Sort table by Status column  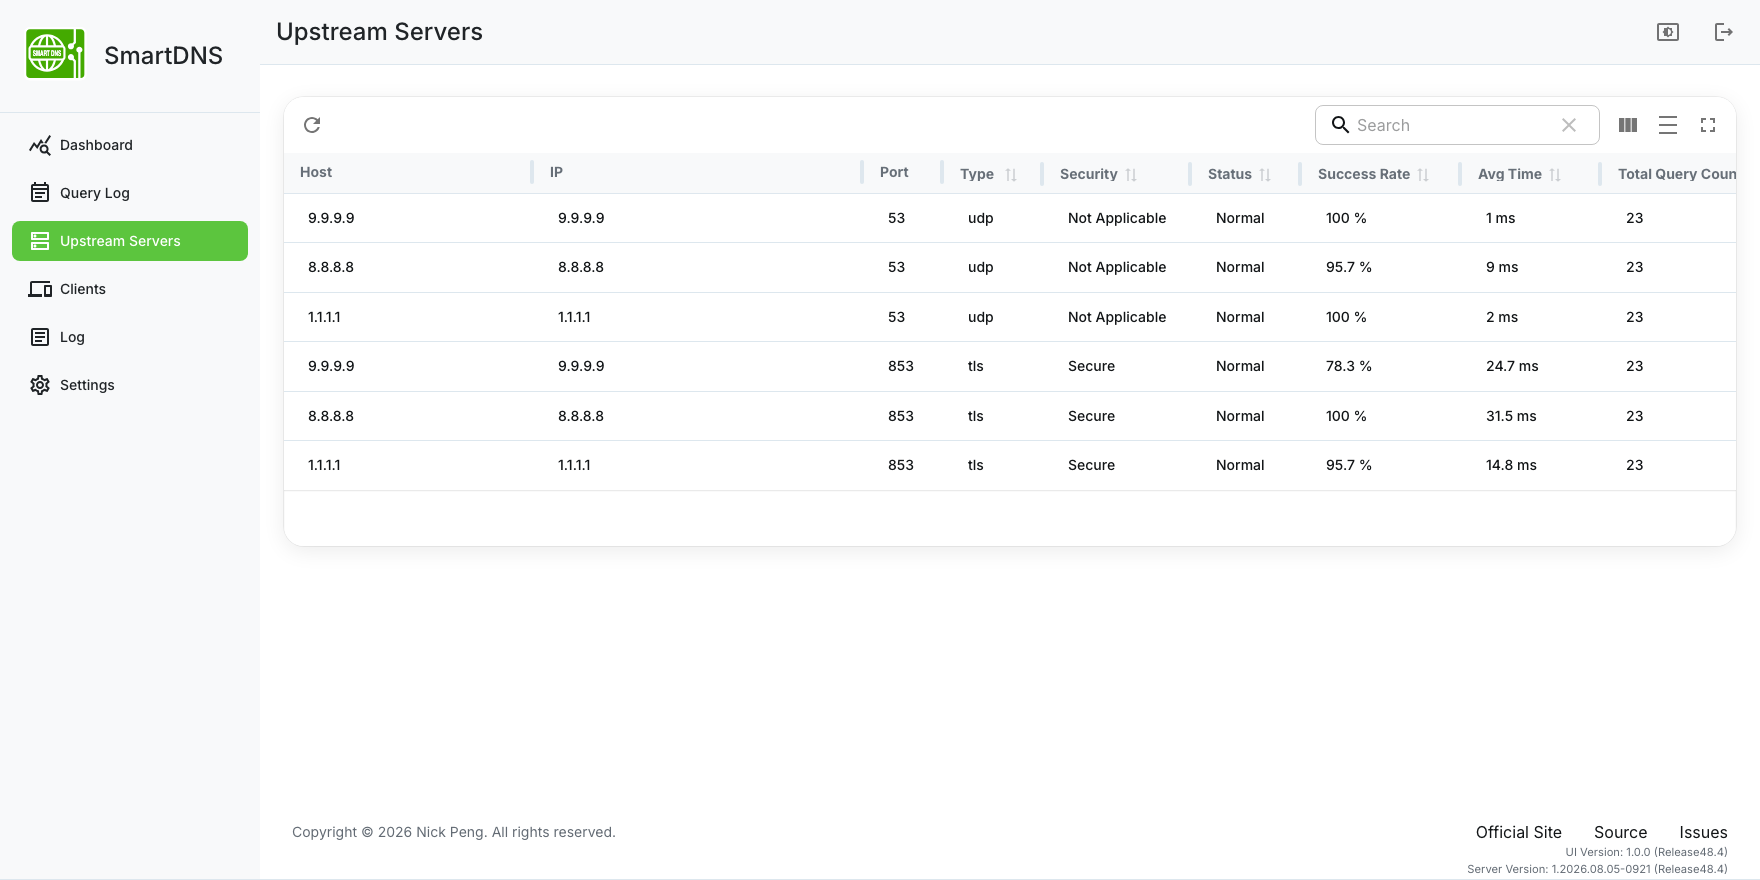coord(1265,175)
